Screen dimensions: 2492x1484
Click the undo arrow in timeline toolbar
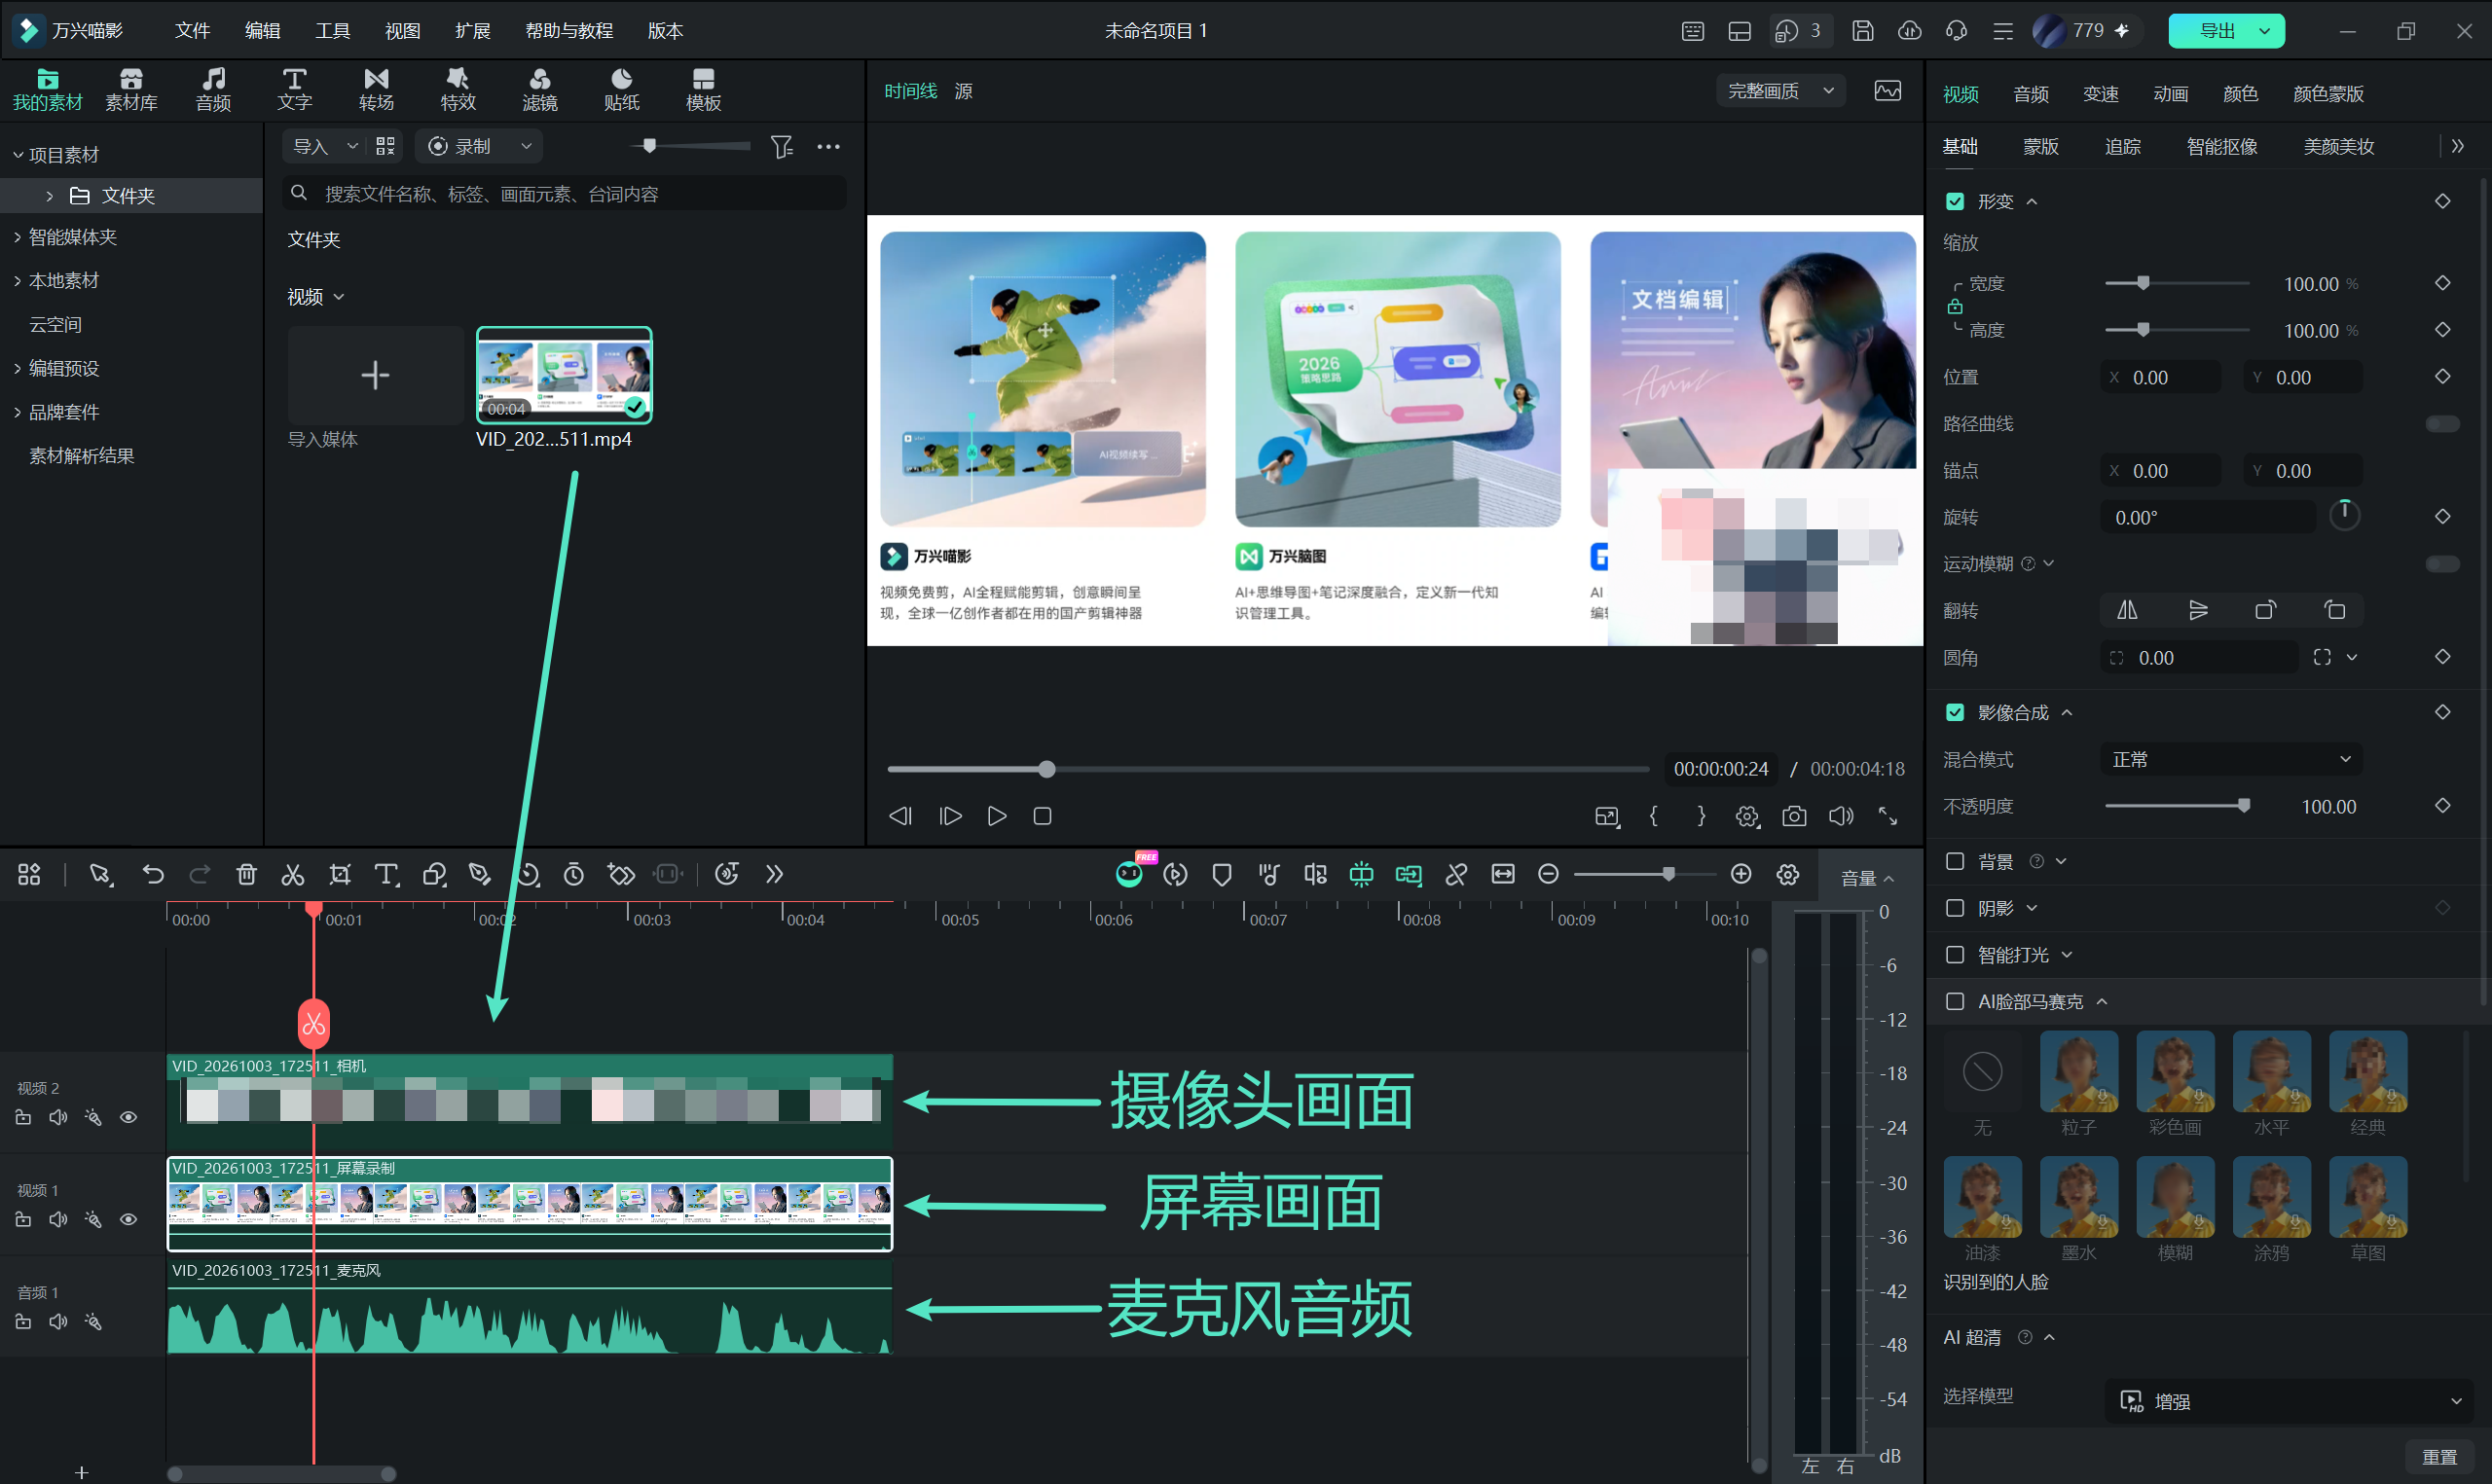point(153,875)
